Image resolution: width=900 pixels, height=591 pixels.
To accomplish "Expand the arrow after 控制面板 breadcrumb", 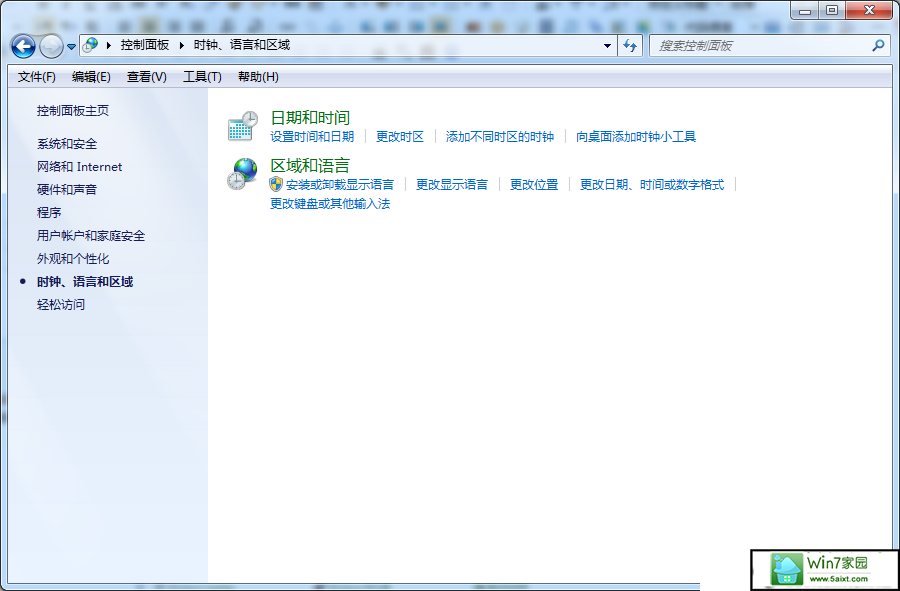I will tap(181, 45).
